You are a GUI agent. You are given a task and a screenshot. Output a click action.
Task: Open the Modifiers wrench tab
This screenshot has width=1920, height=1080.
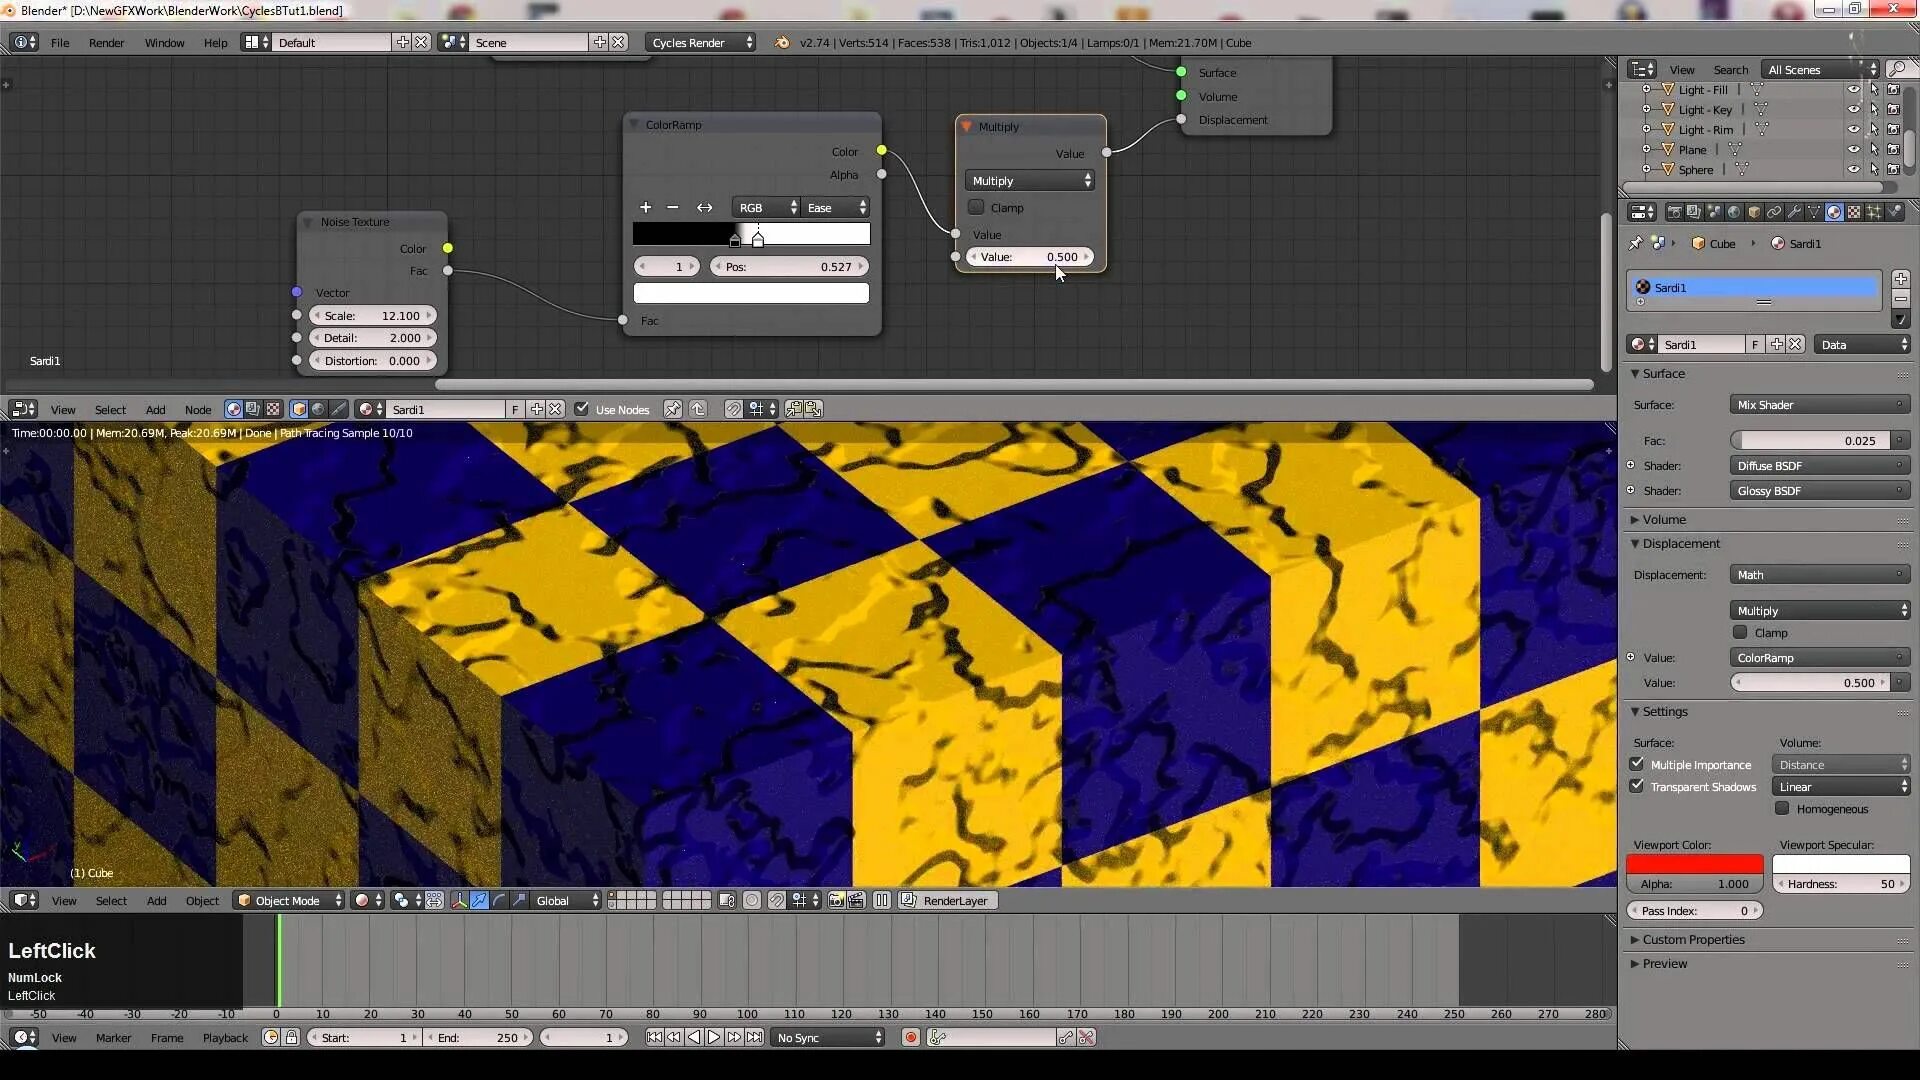[1794, 212]
